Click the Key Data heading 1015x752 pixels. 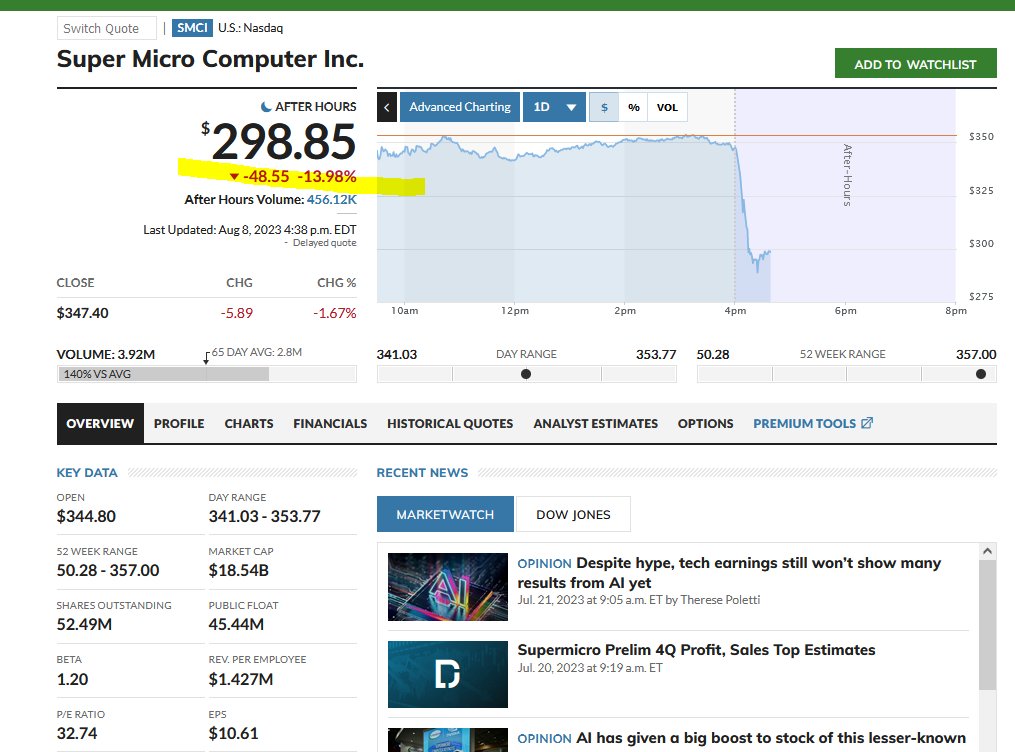coord(87,472)
